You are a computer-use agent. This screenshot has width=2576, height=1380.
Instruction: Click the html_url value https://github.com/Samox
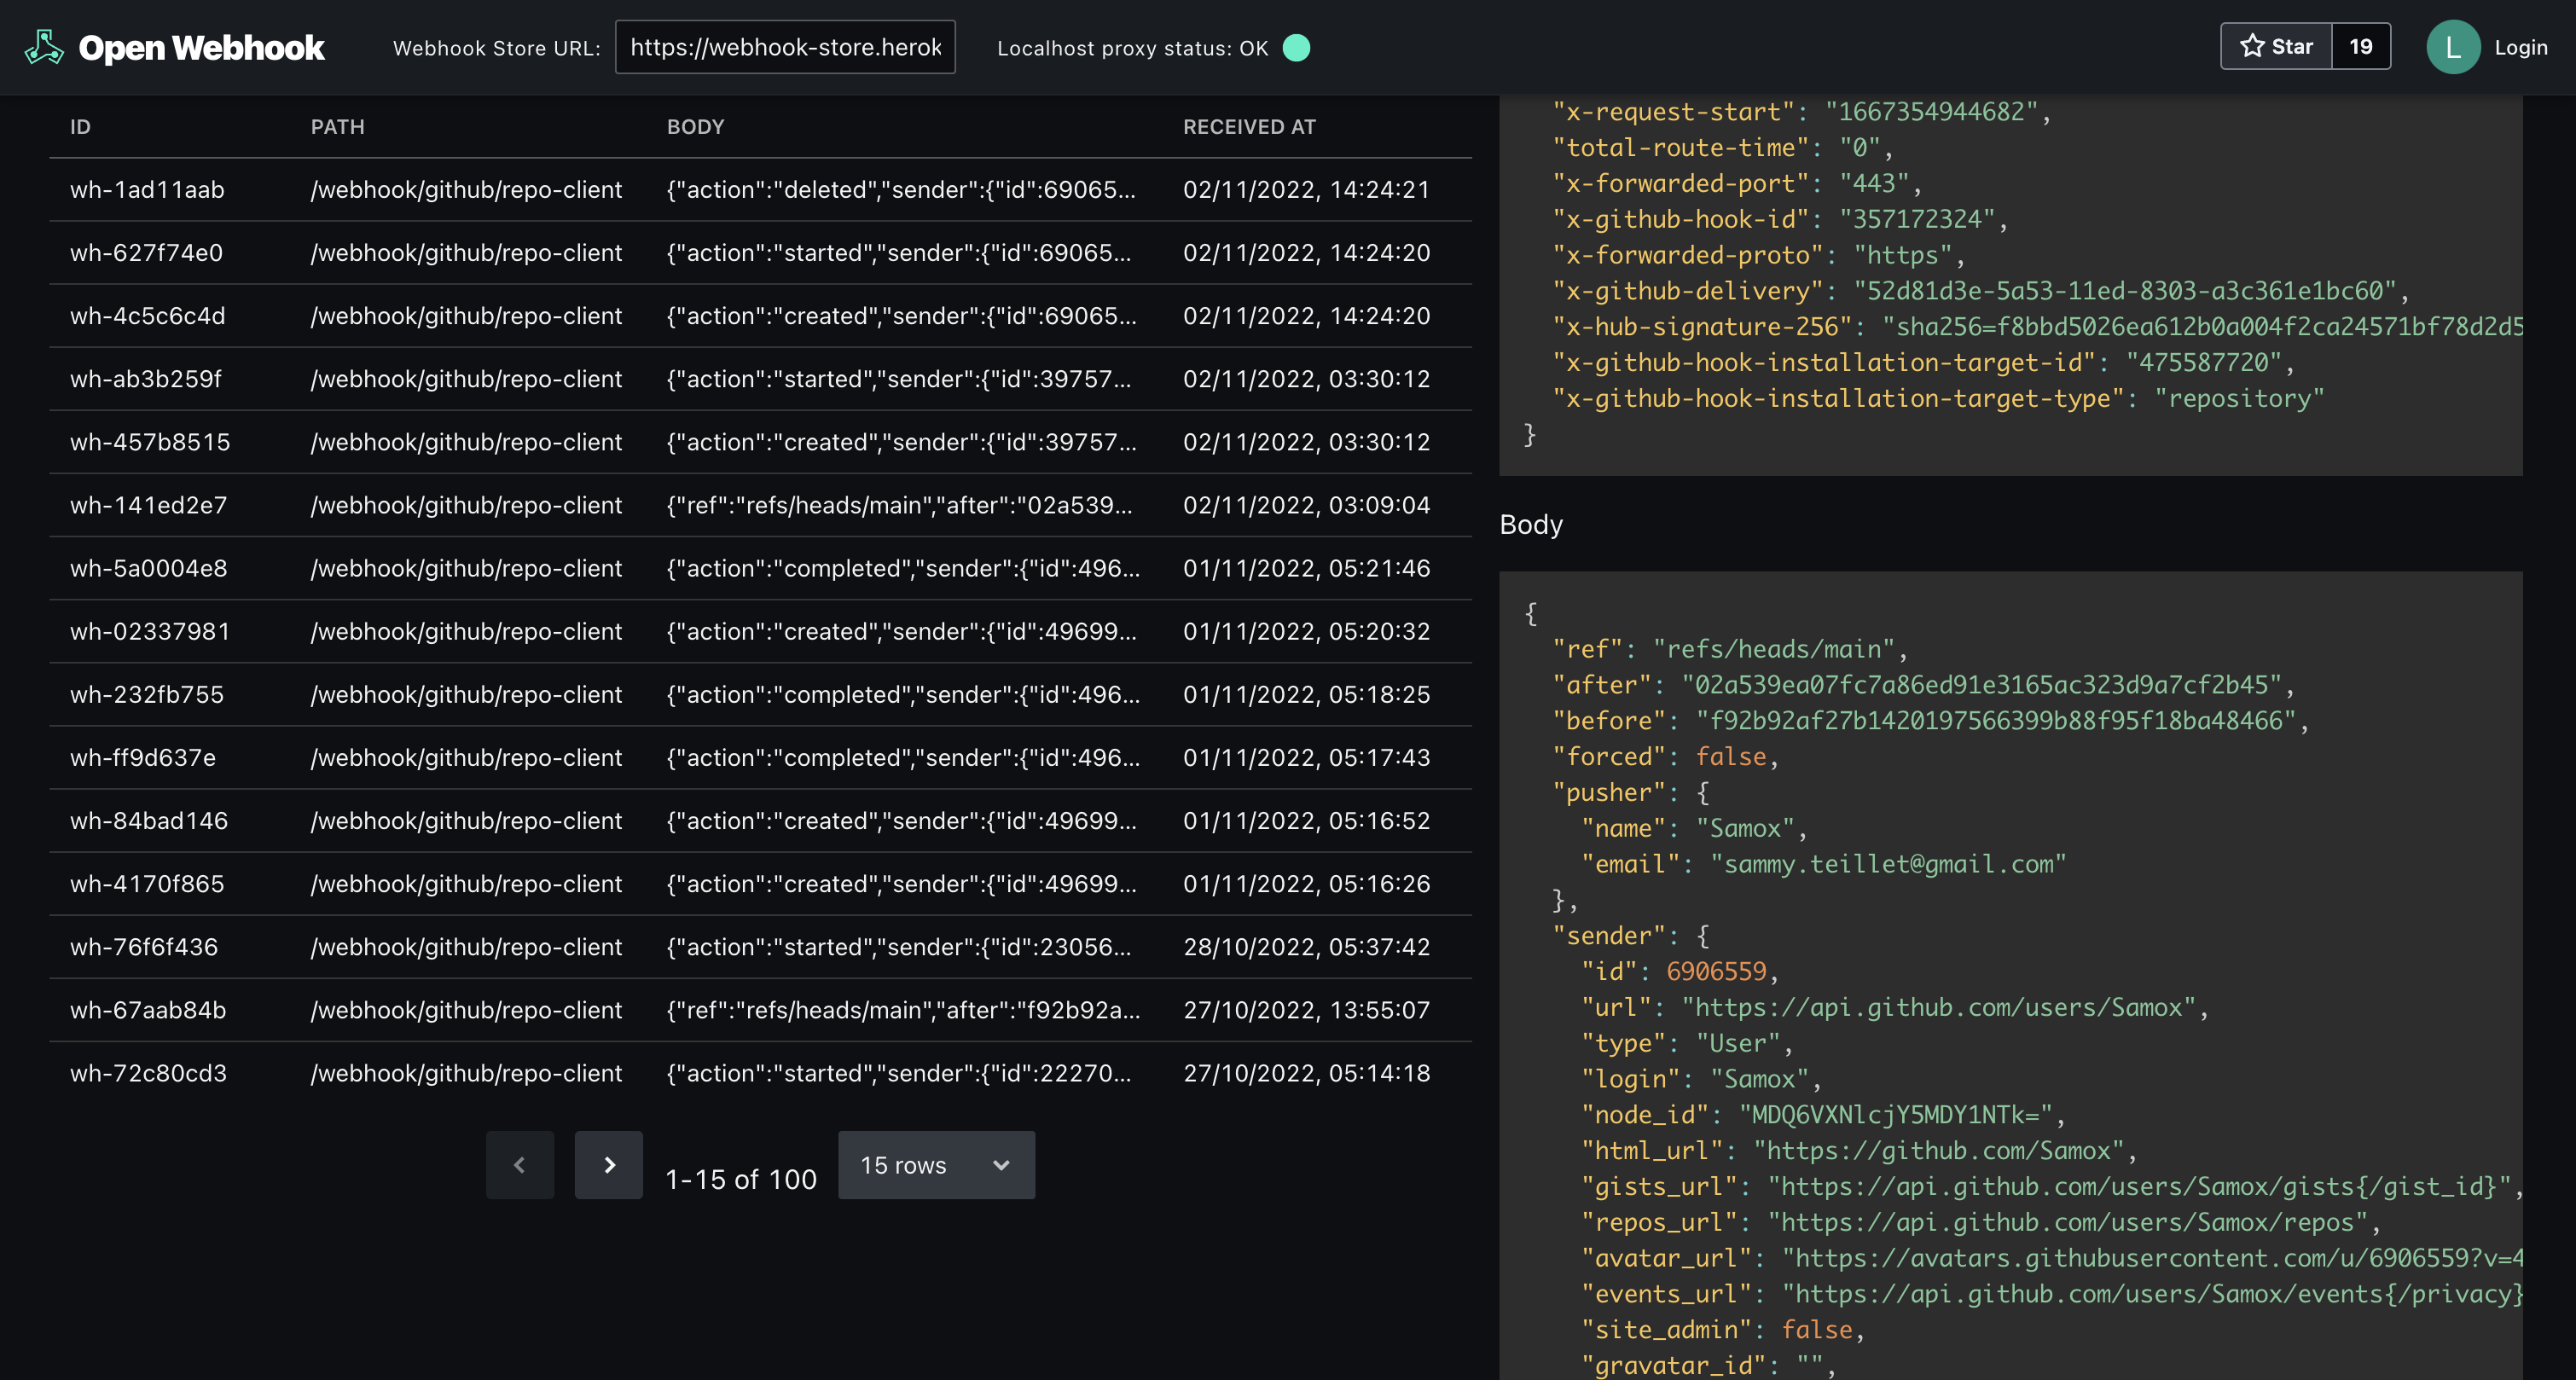pyautogui.click(x=1939, y=1151)
